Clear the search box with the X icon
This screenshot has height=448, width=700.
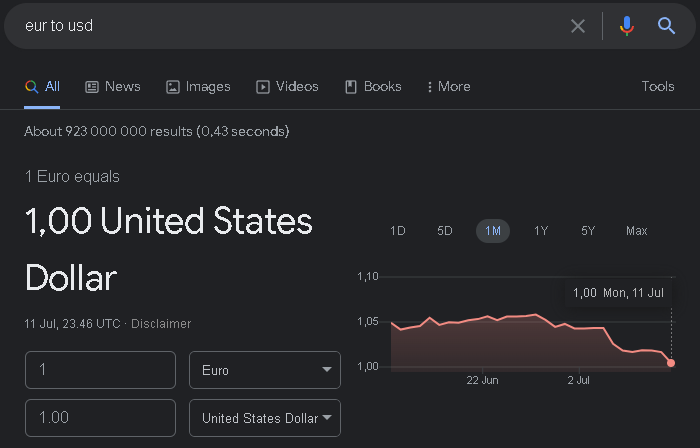pos(578,26)
